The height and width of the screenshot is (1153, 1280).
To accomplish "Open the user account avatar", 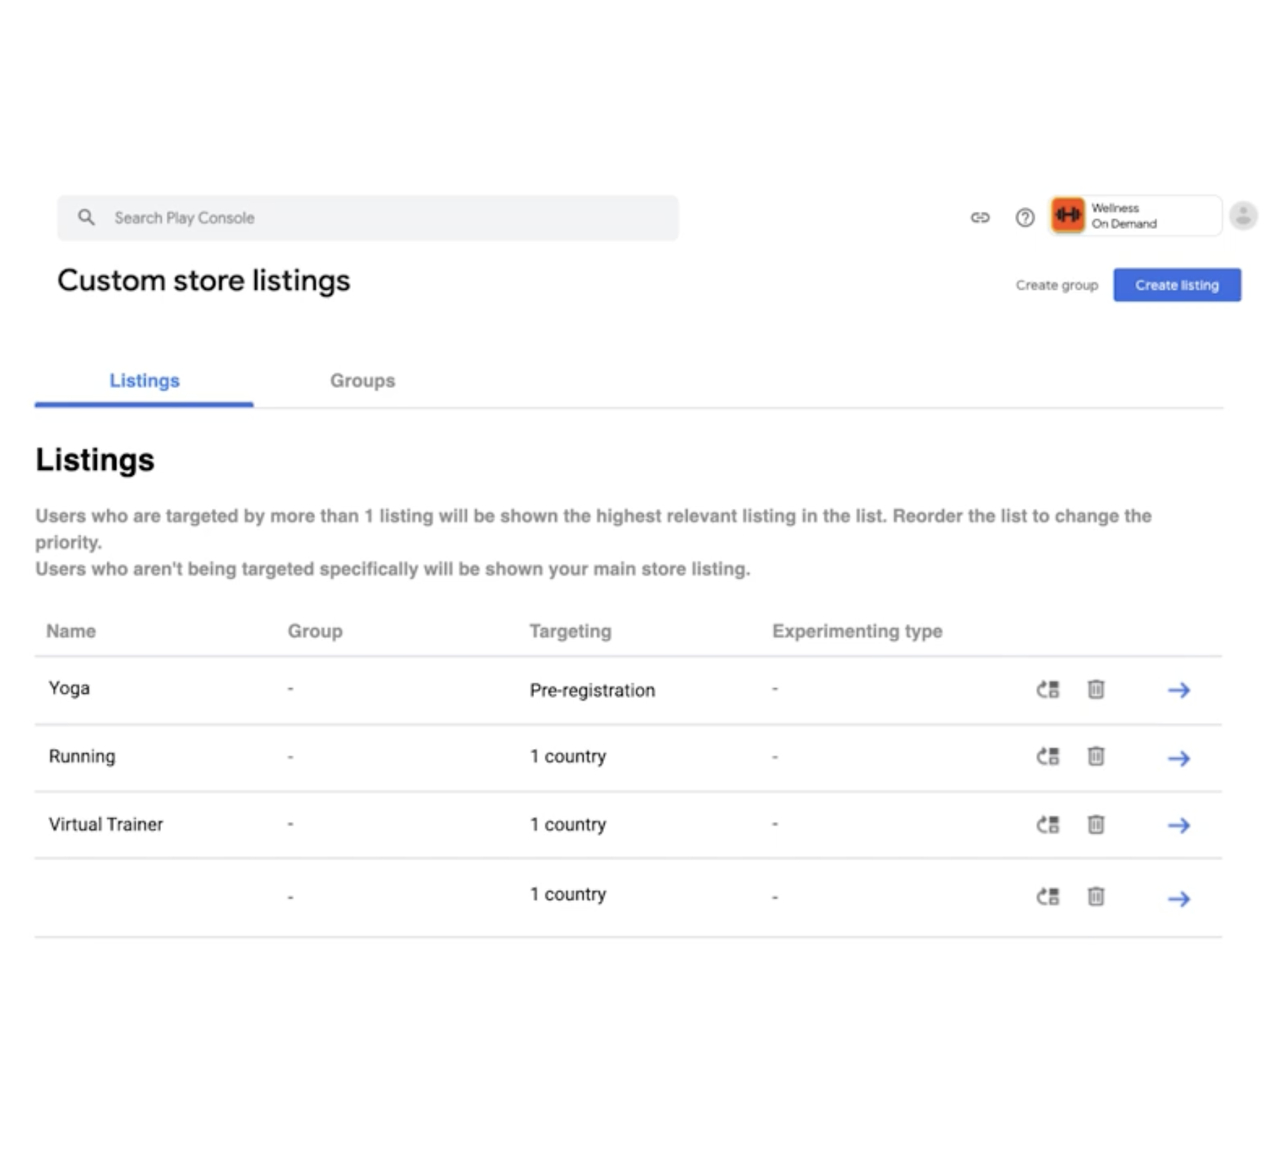I will 1243,215.
